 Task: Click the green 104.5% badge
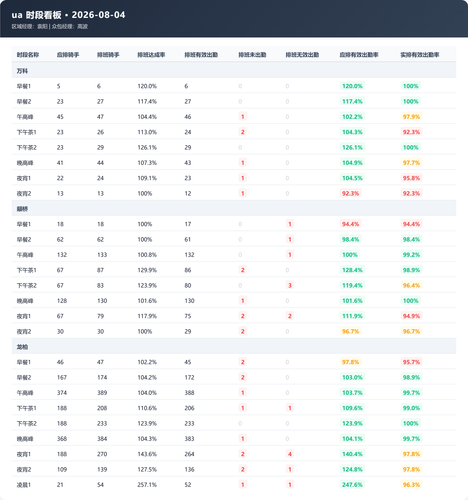(x=352, y=178)
